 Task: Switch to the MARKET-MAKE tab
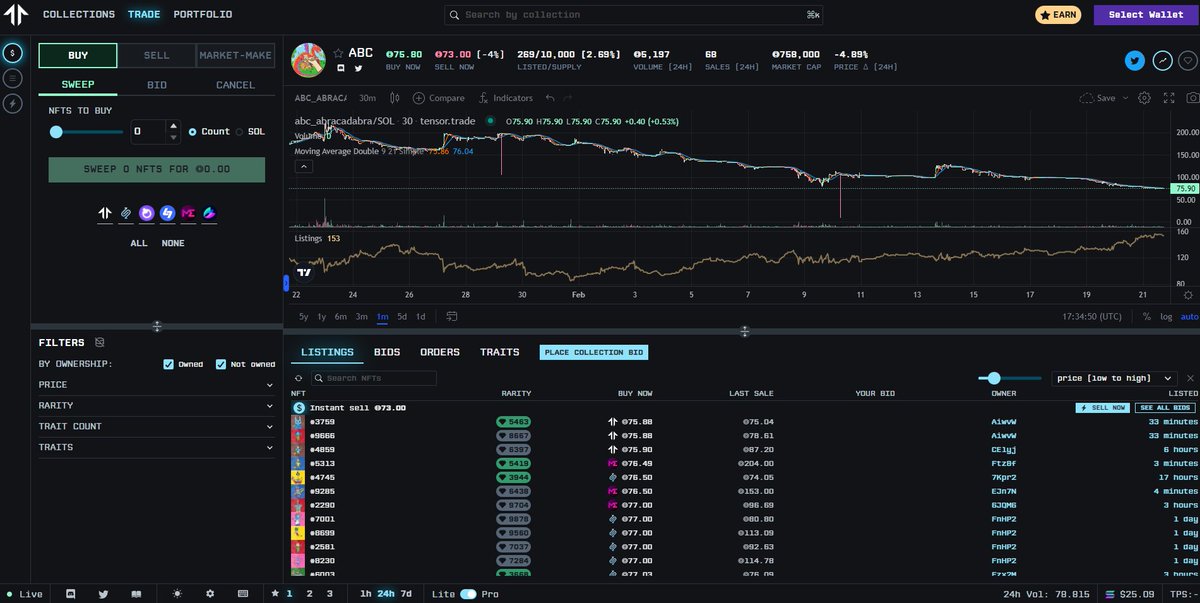[x=236, y=55]
